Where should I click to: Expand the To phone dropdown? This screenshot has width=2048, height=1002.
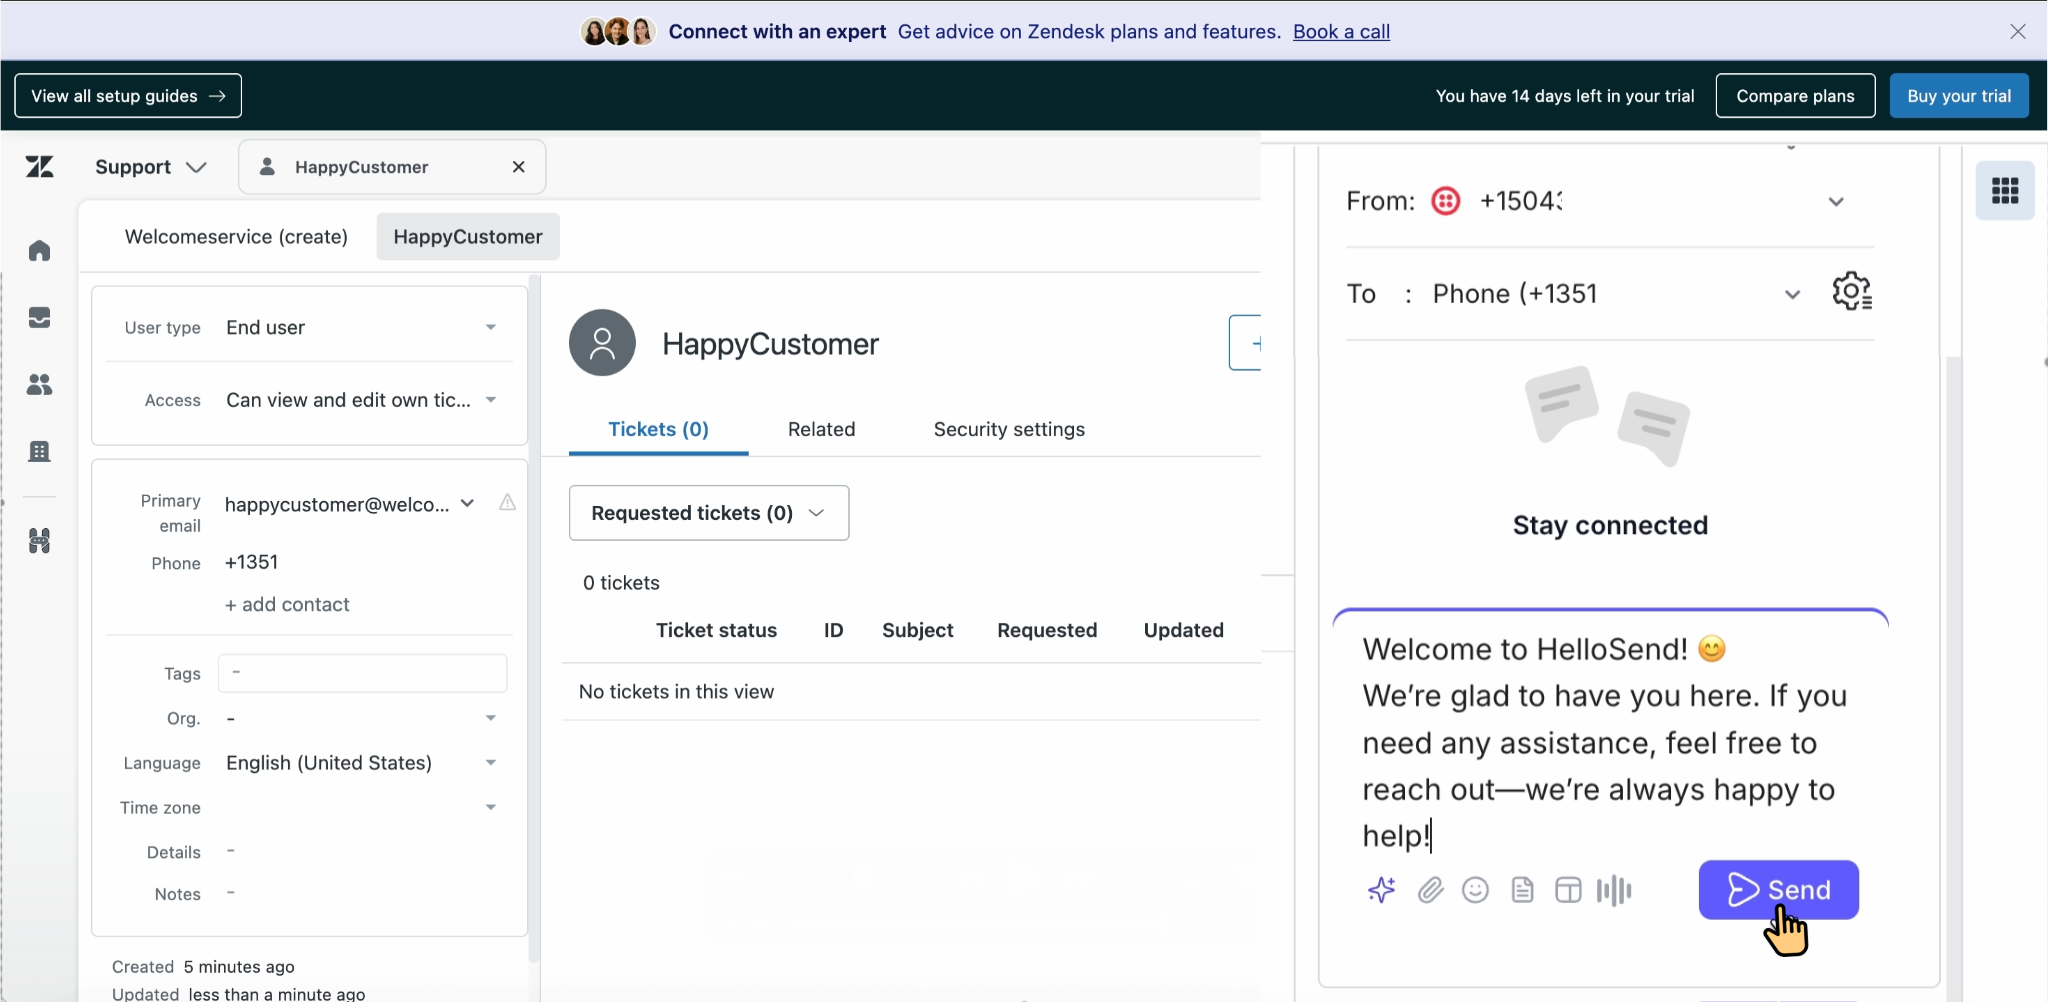[1793, 295]
